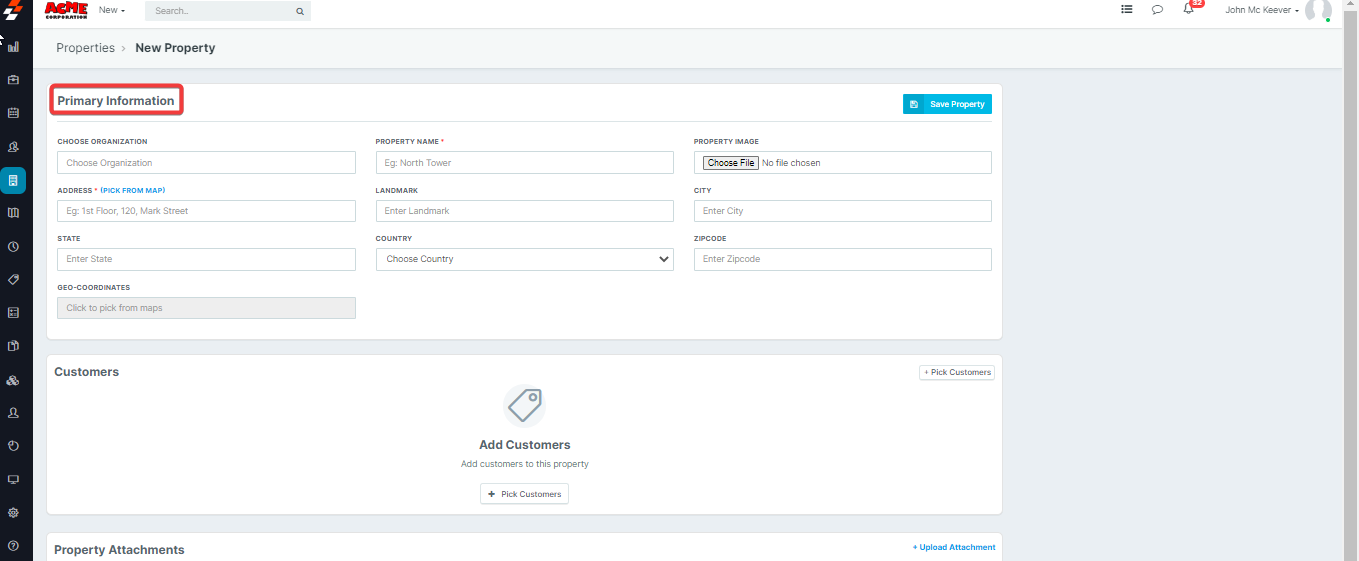1359x561 pixels.
Task: Open the price tag icon in sidebar
Action: click(x=13, y=279)
